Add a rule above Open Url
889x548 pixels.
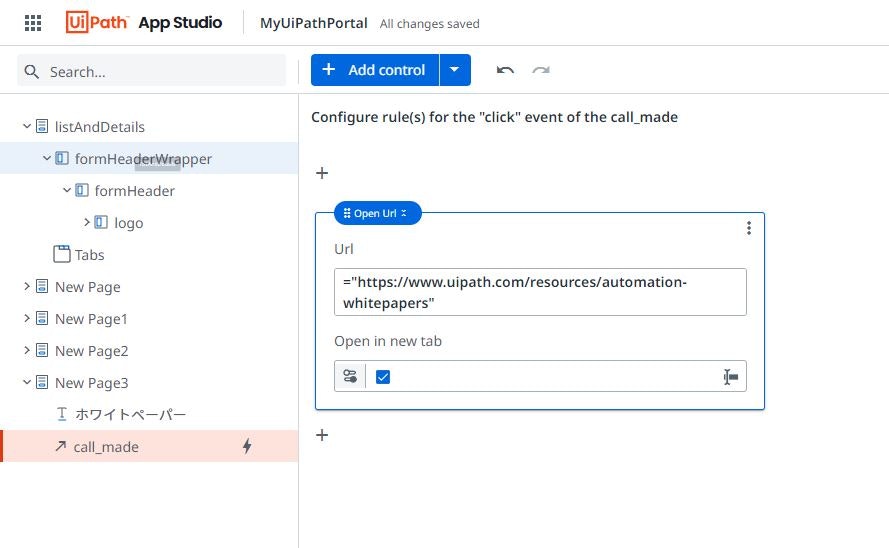322,173
